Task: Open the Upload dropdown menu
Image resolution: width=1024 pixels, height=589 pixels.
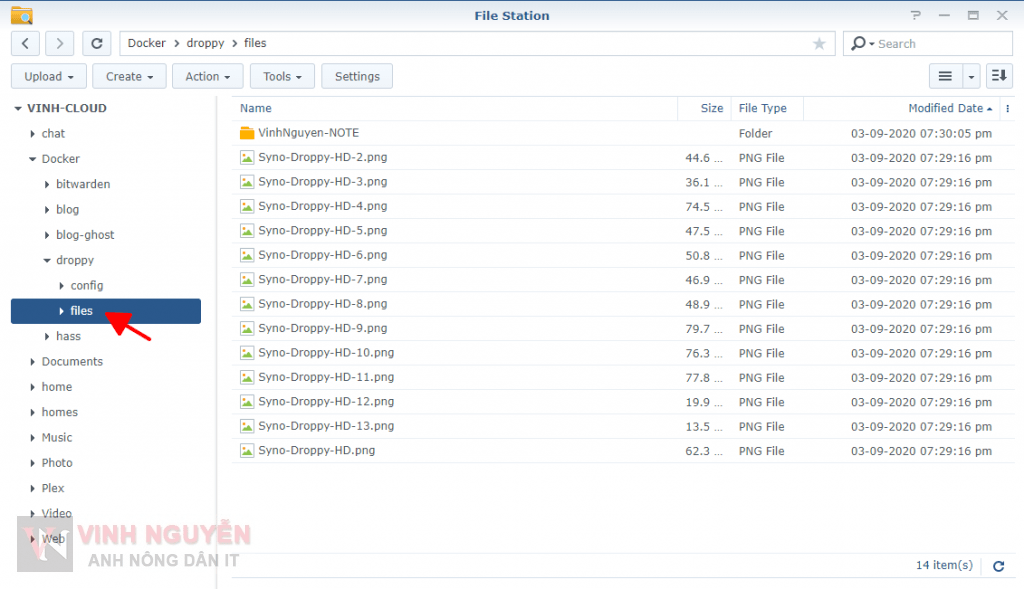Action: point(49,76)
